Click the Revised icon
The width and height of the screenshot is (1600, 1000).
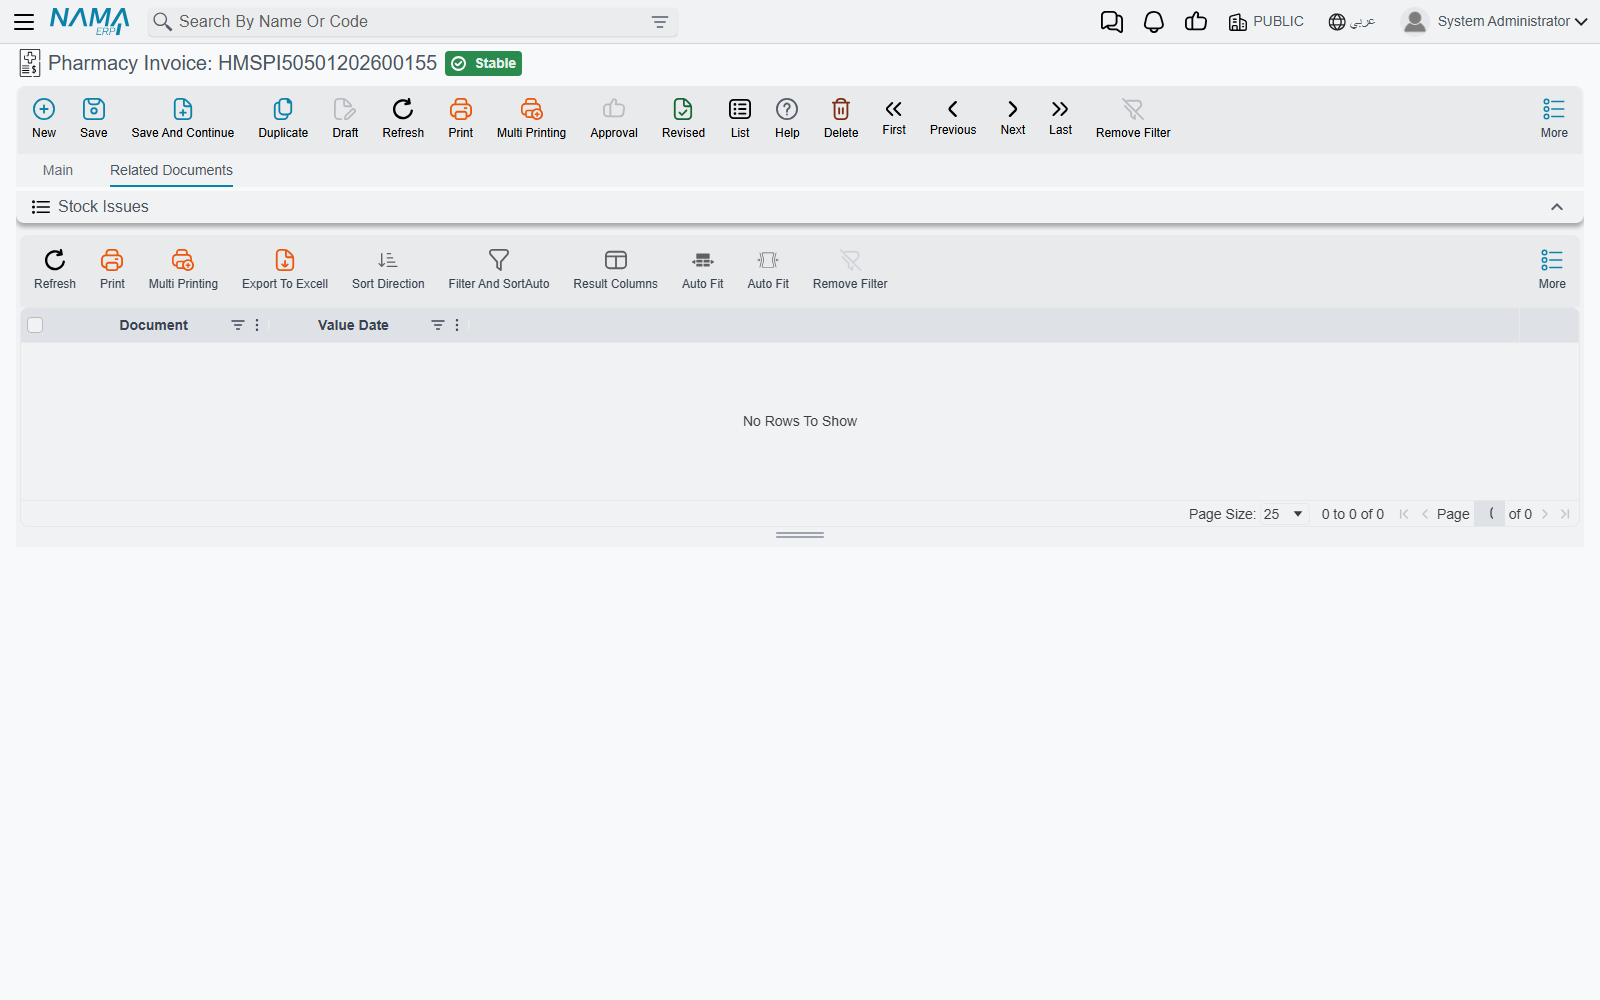tap(683, 118)
